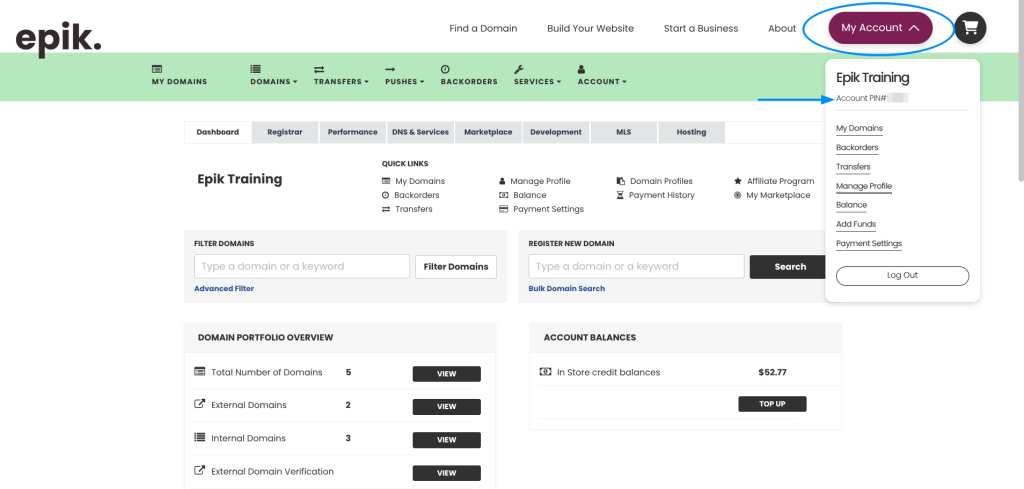Expand the SERVICES dropdown menu
This screenshot has height=489, width=1024.
click(x=537, y=82)
